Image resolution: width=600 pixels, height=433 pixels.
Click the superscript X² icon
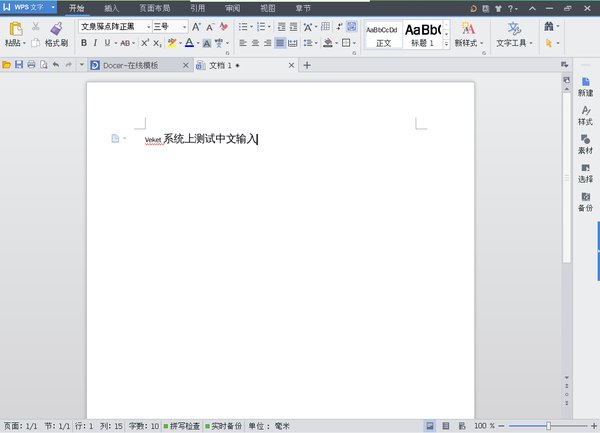[145, 44]
